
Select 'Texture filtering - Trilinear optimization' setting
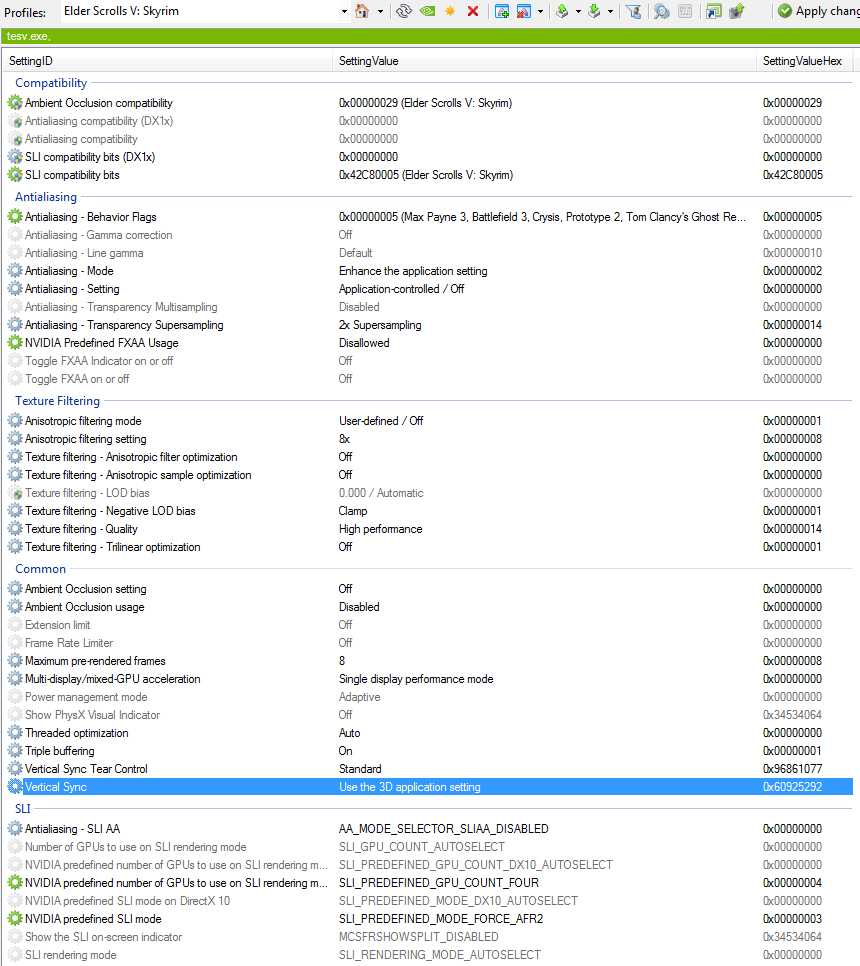coord(113,546)
